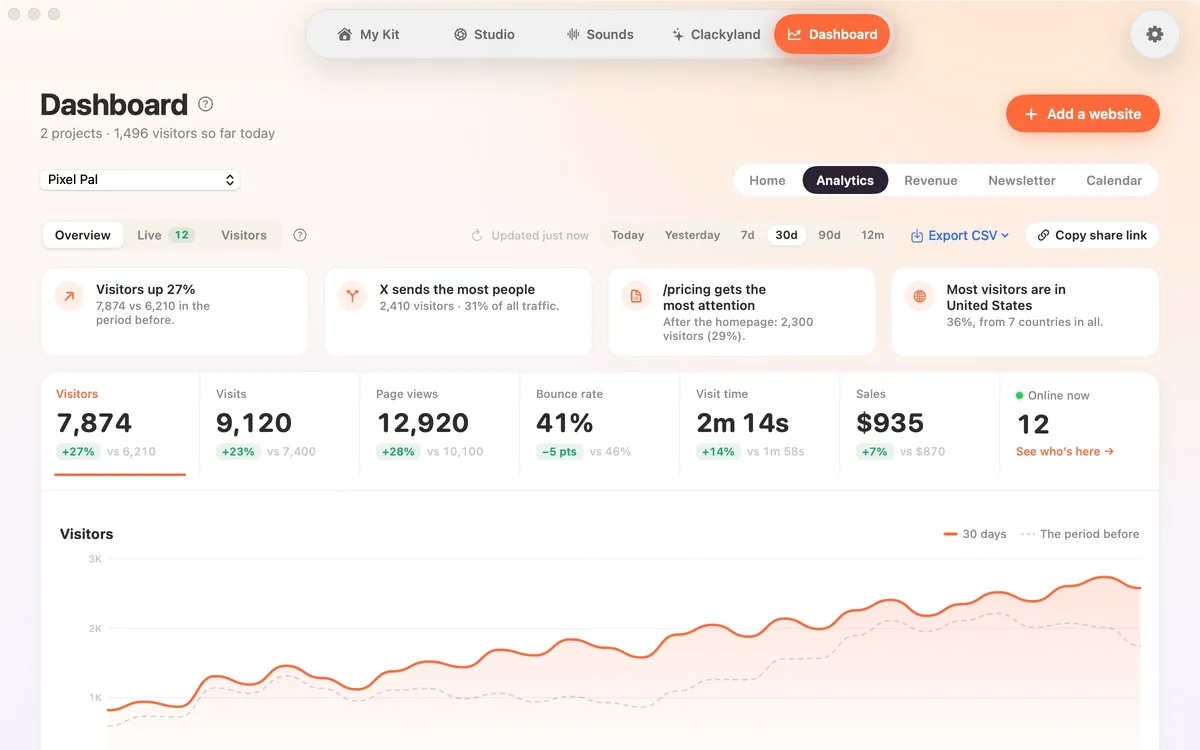Click the 3K axis label on chart
The image size is (1200, 750).
(95, 559)
